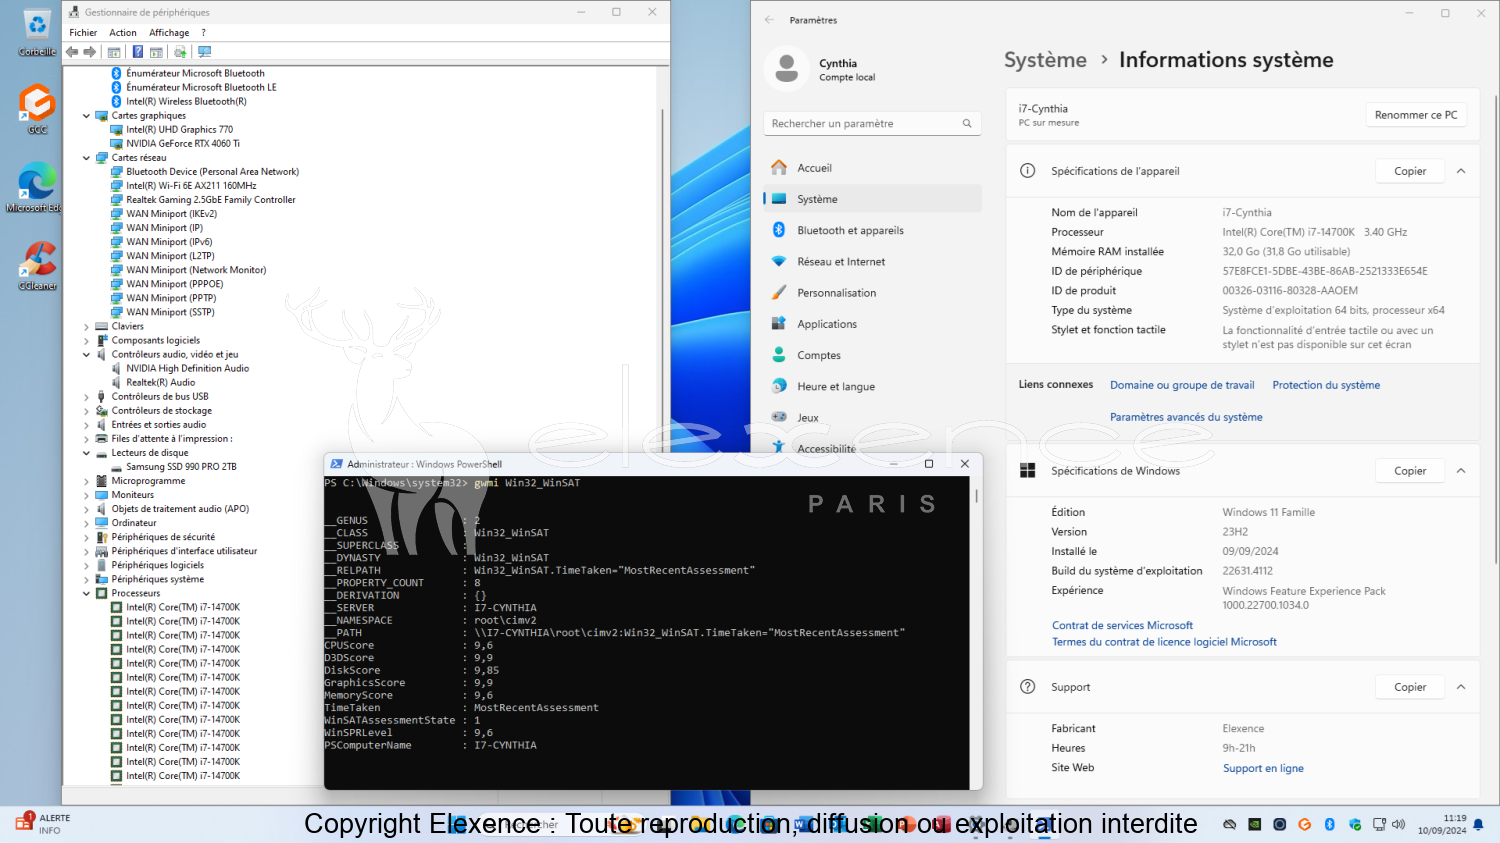Select NVIDIA GeForce RTX 4060 Ti device

coord(182,144)
